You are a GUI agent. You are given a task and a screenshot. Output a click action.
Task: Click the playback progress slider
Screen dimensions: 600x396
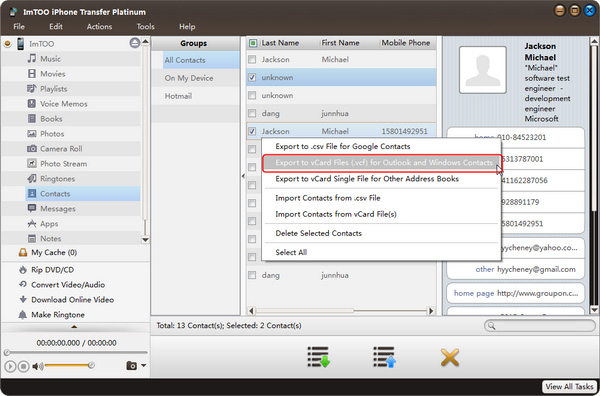click(75, 352)
